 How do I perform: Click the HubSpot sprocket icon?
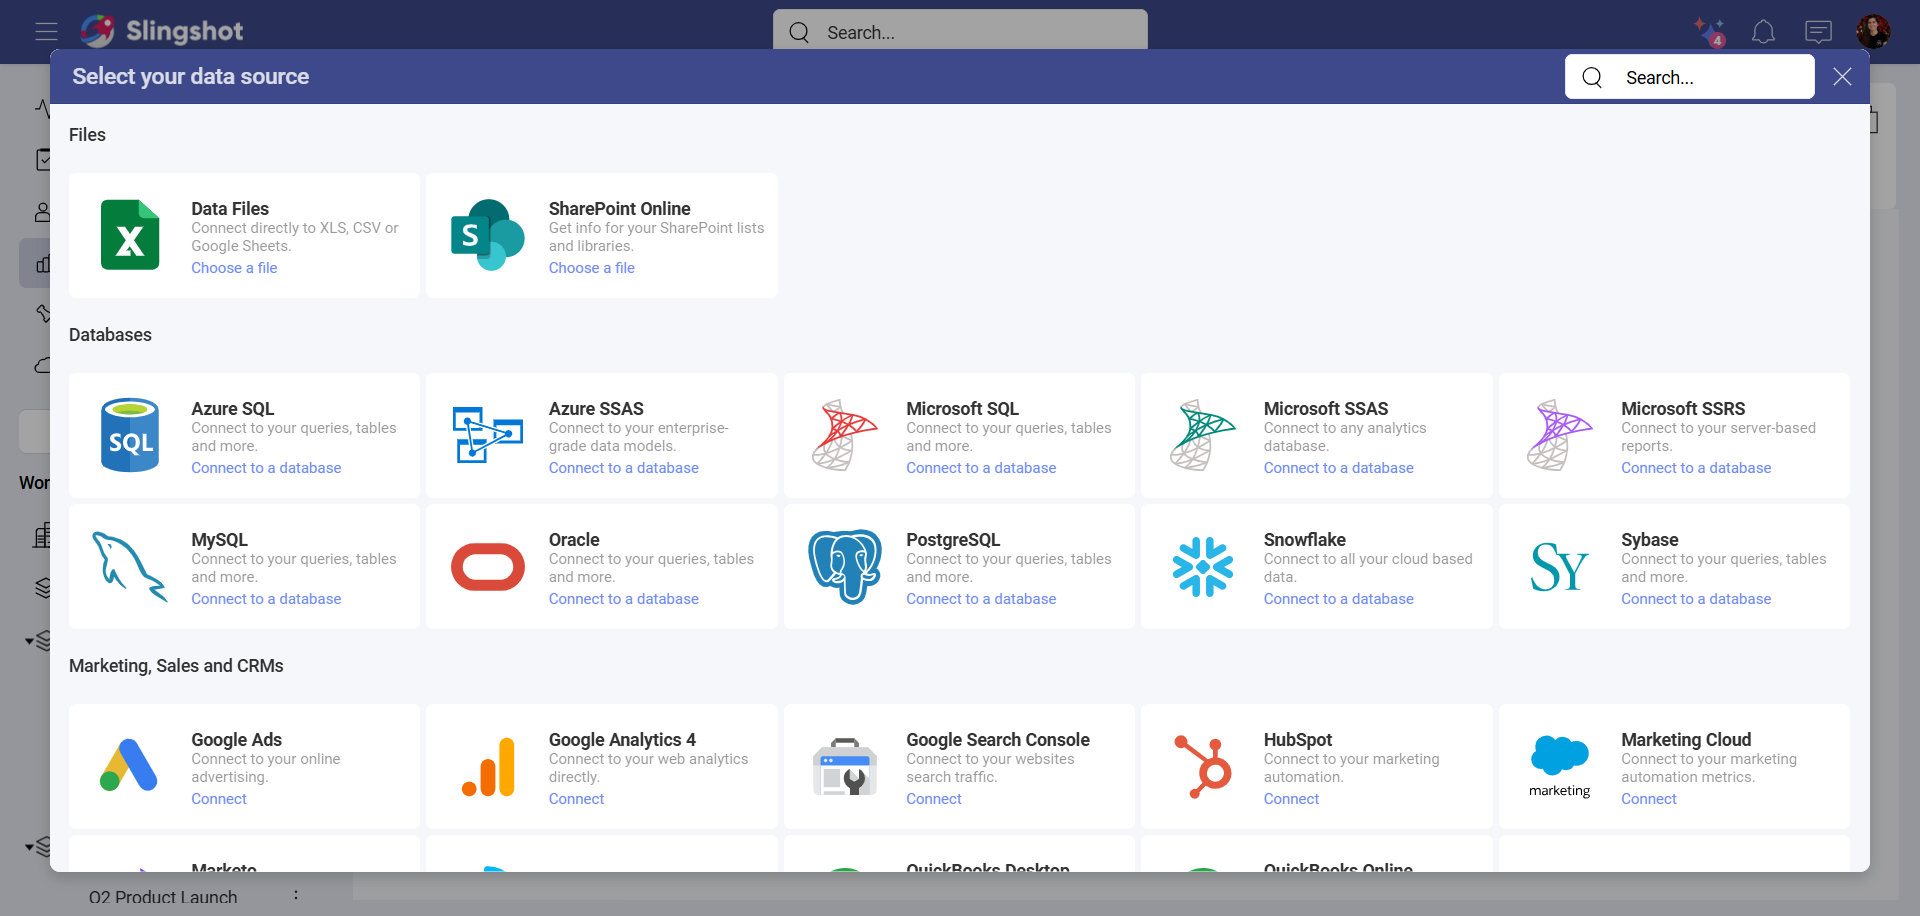pyautogui.click(x=1202, y=767)
